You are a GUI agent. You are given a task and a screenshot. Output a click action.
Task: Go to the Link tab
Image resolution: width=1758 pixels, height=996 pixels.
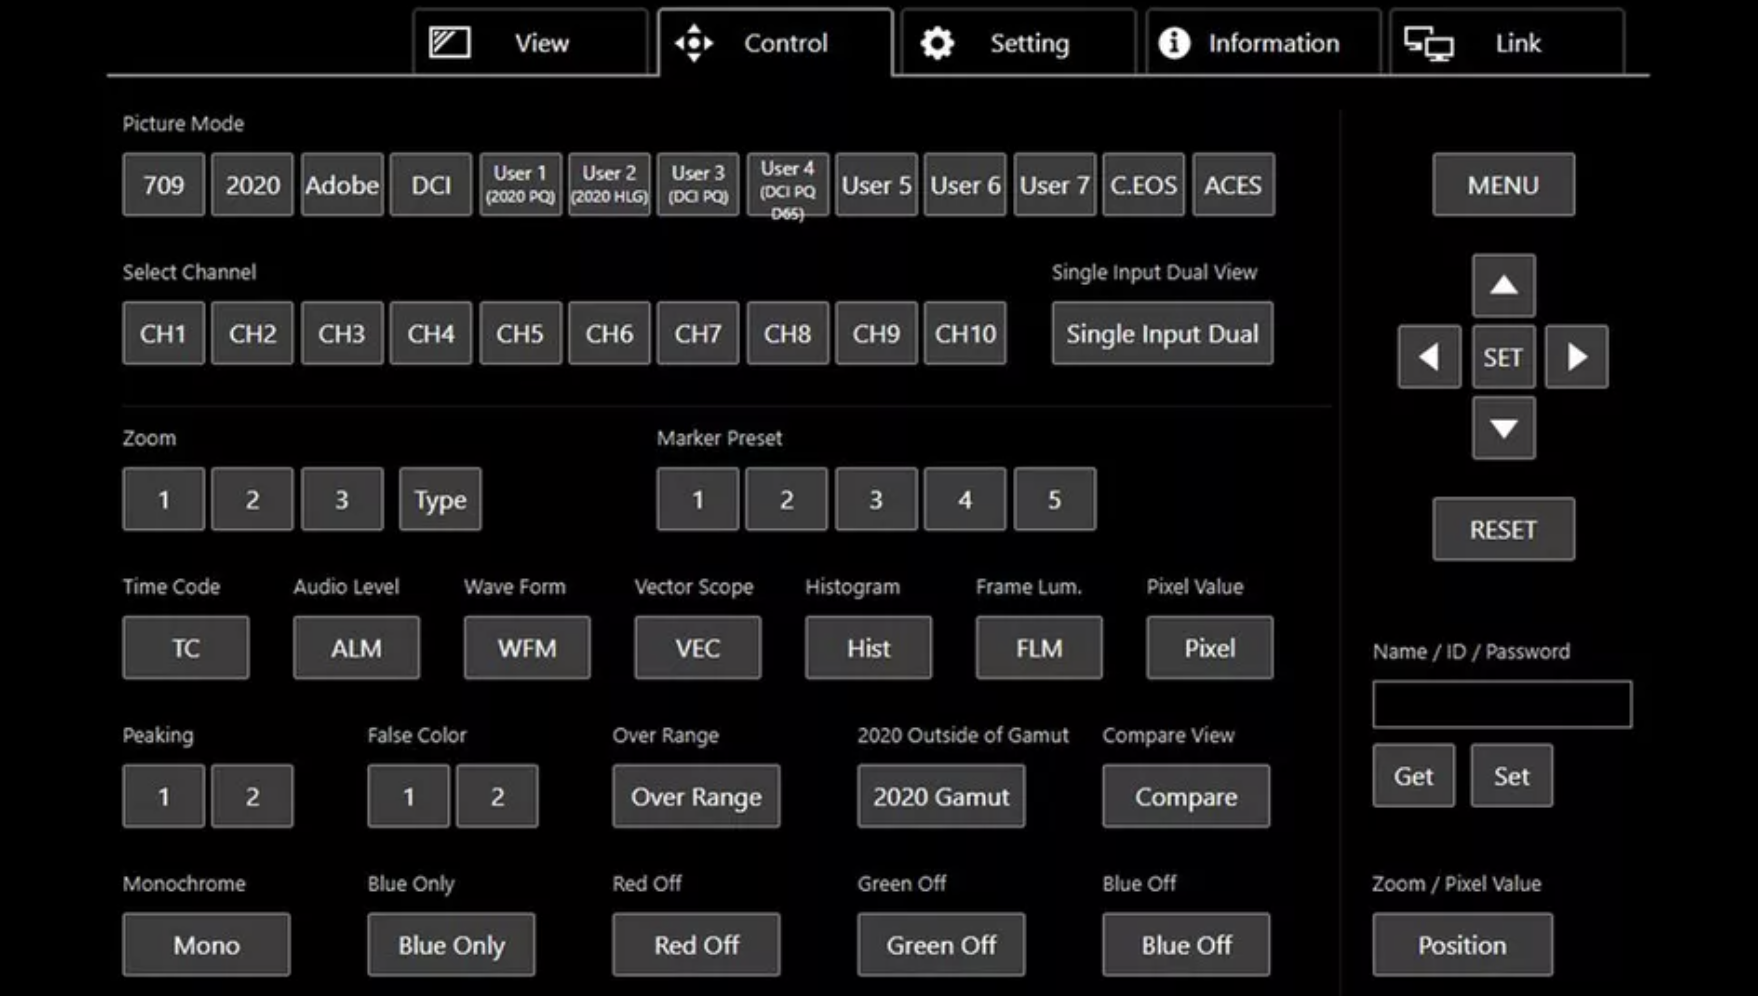(1506, 43)
